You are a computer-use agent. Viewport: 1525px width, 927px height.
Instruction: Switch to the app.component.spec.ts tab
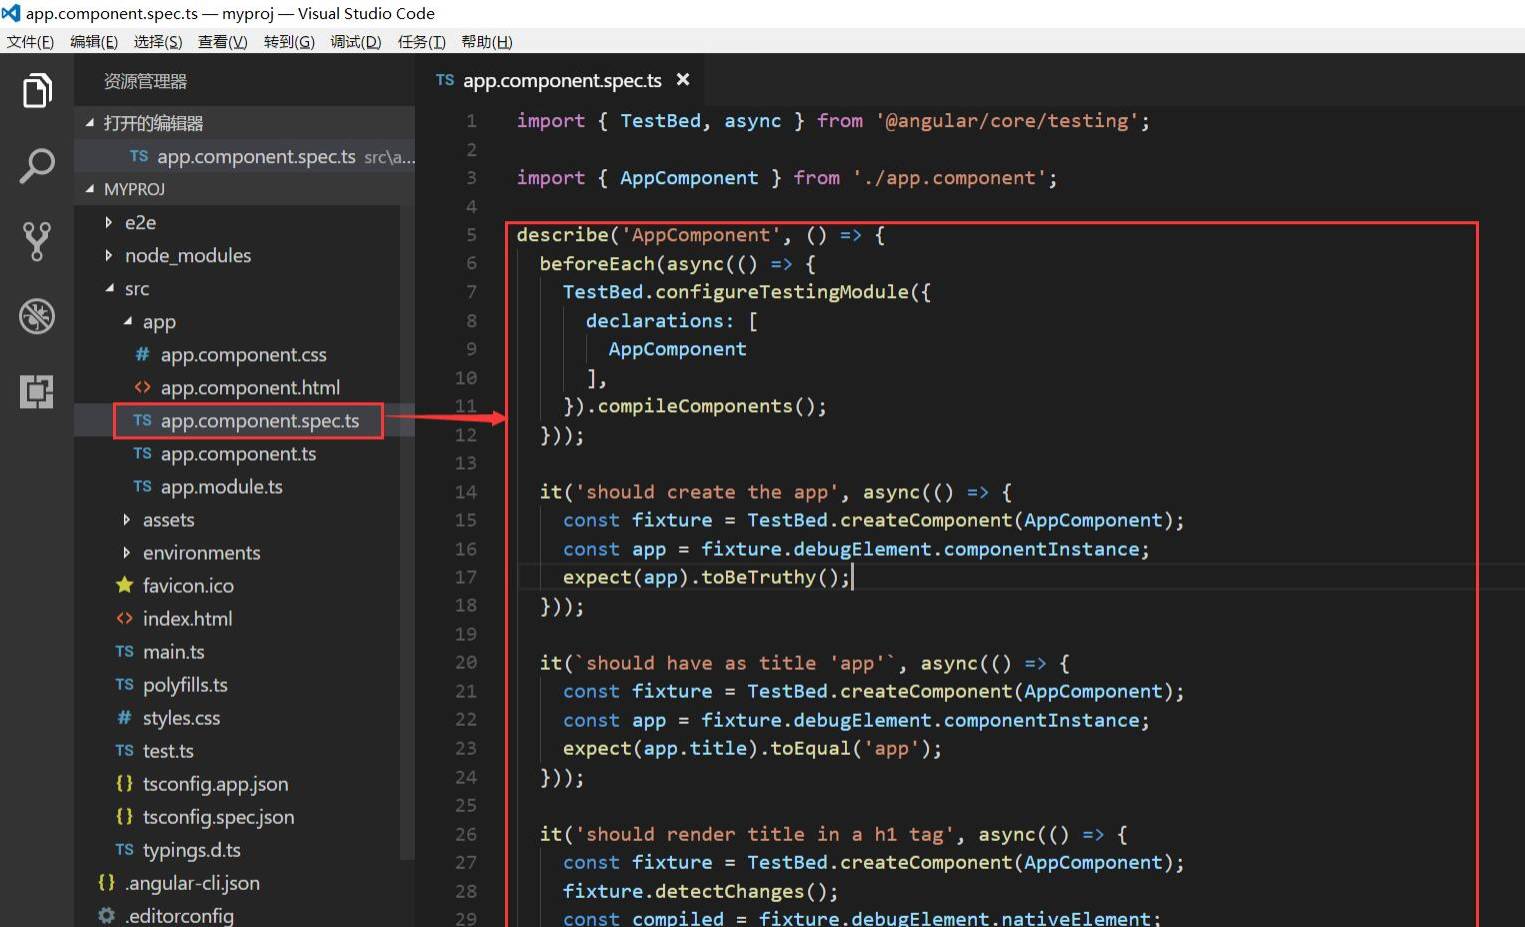tap(561, 80)
